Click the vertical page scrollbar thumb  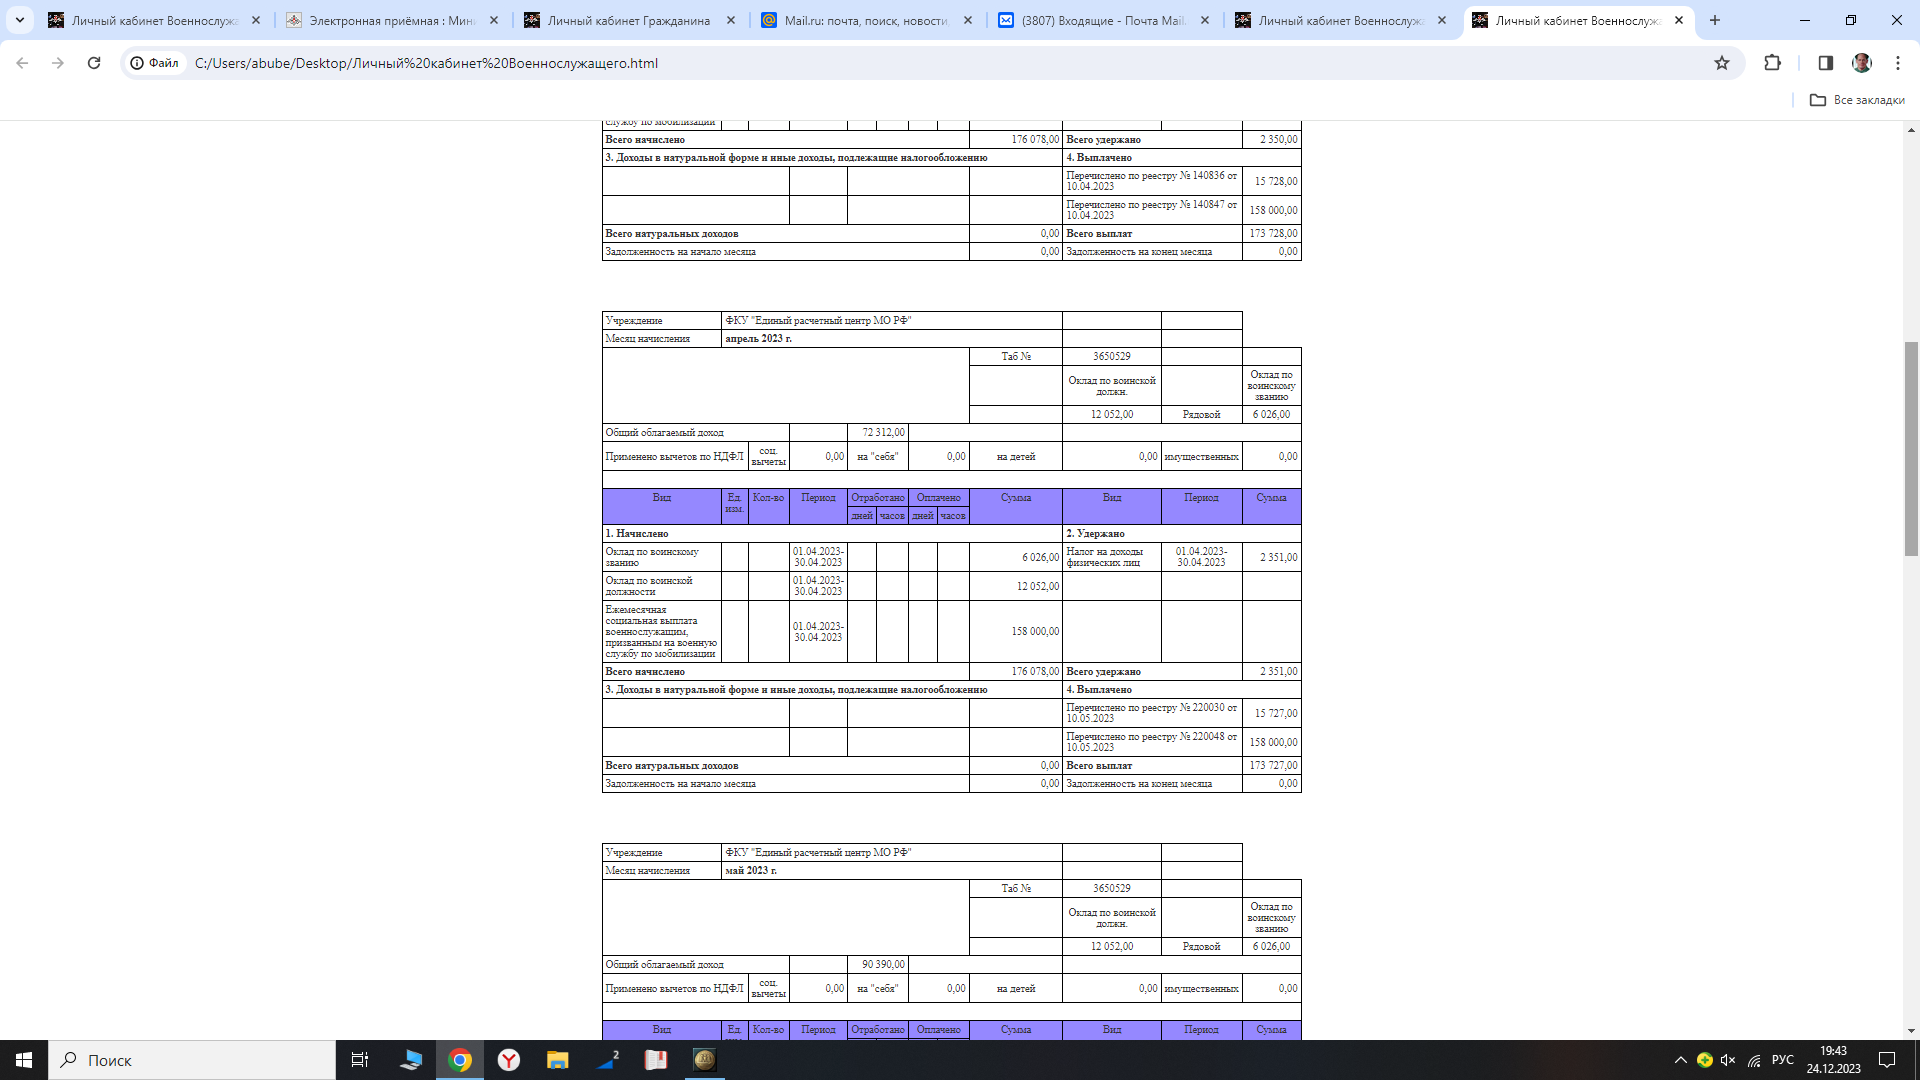[x=1911, y=448]
